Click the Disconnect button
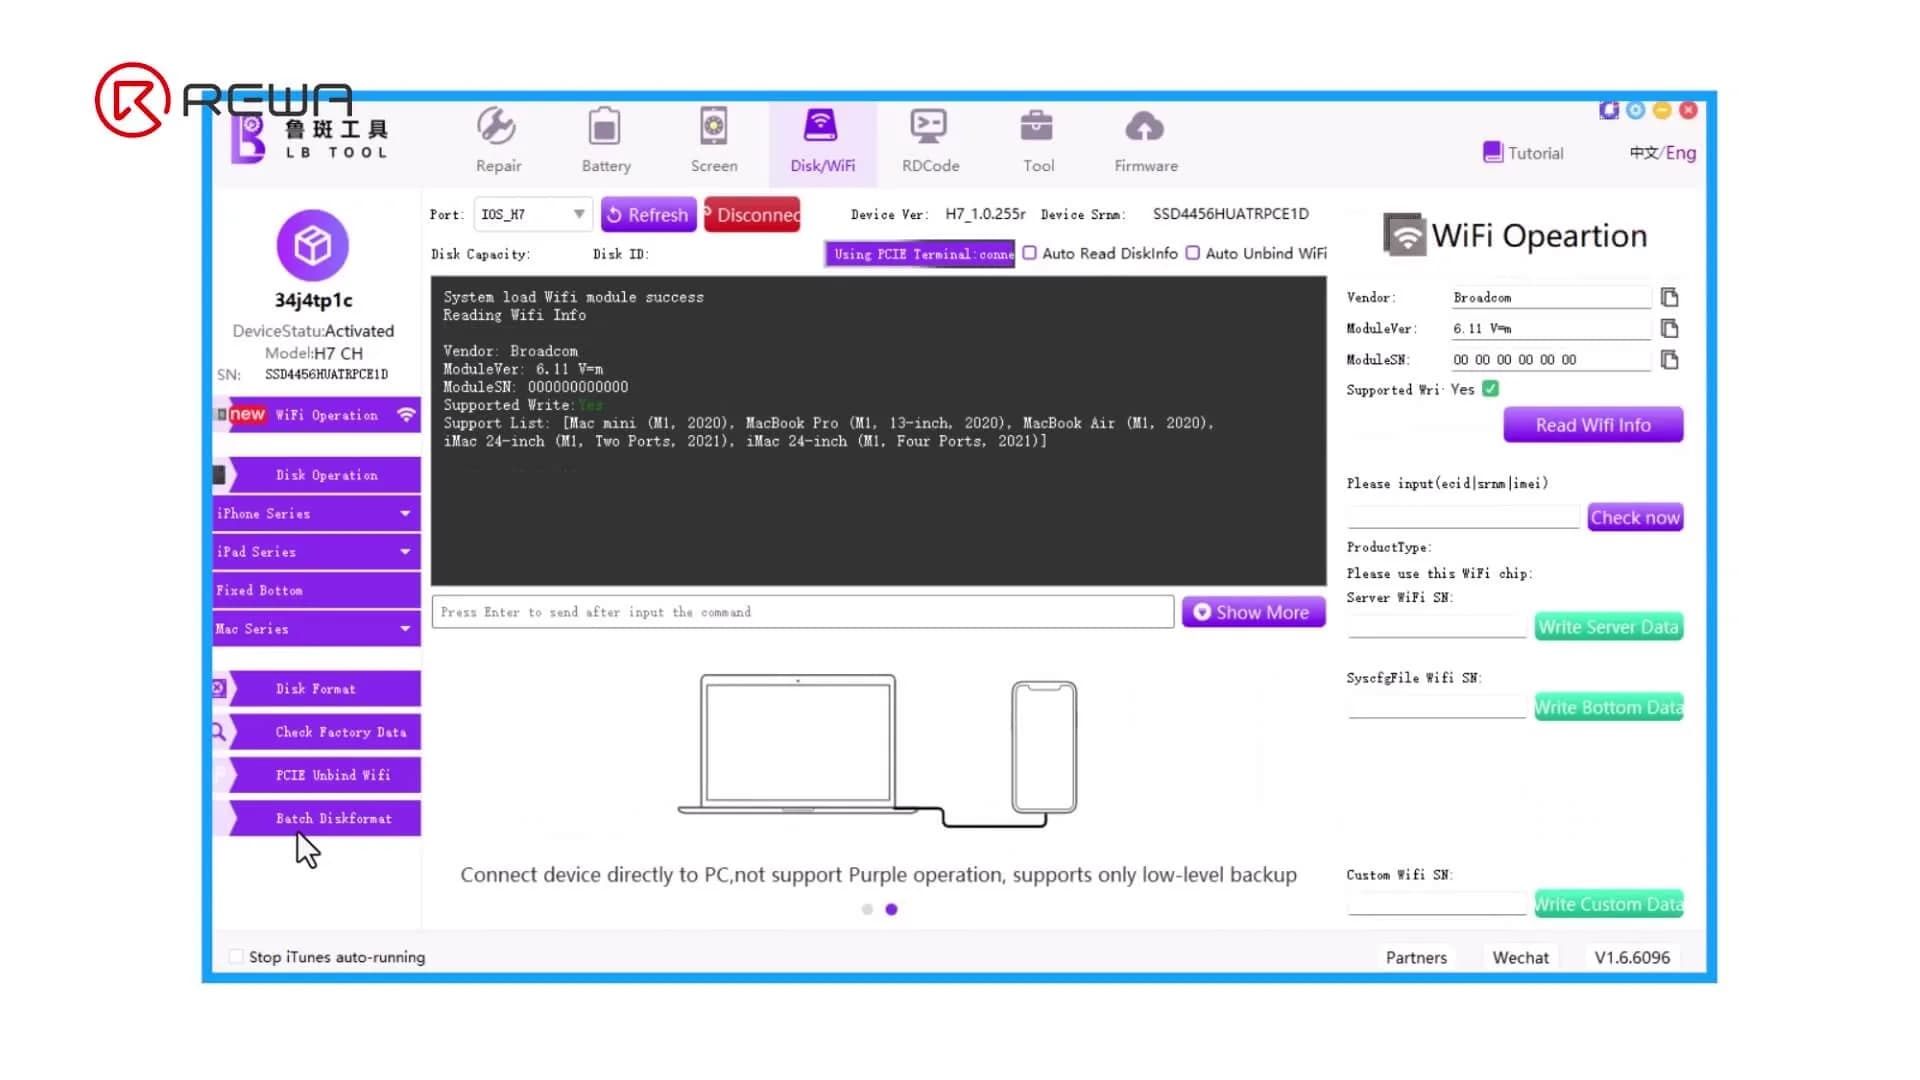The height and width of the screenshot is (1080, 1920). (752, 214)
